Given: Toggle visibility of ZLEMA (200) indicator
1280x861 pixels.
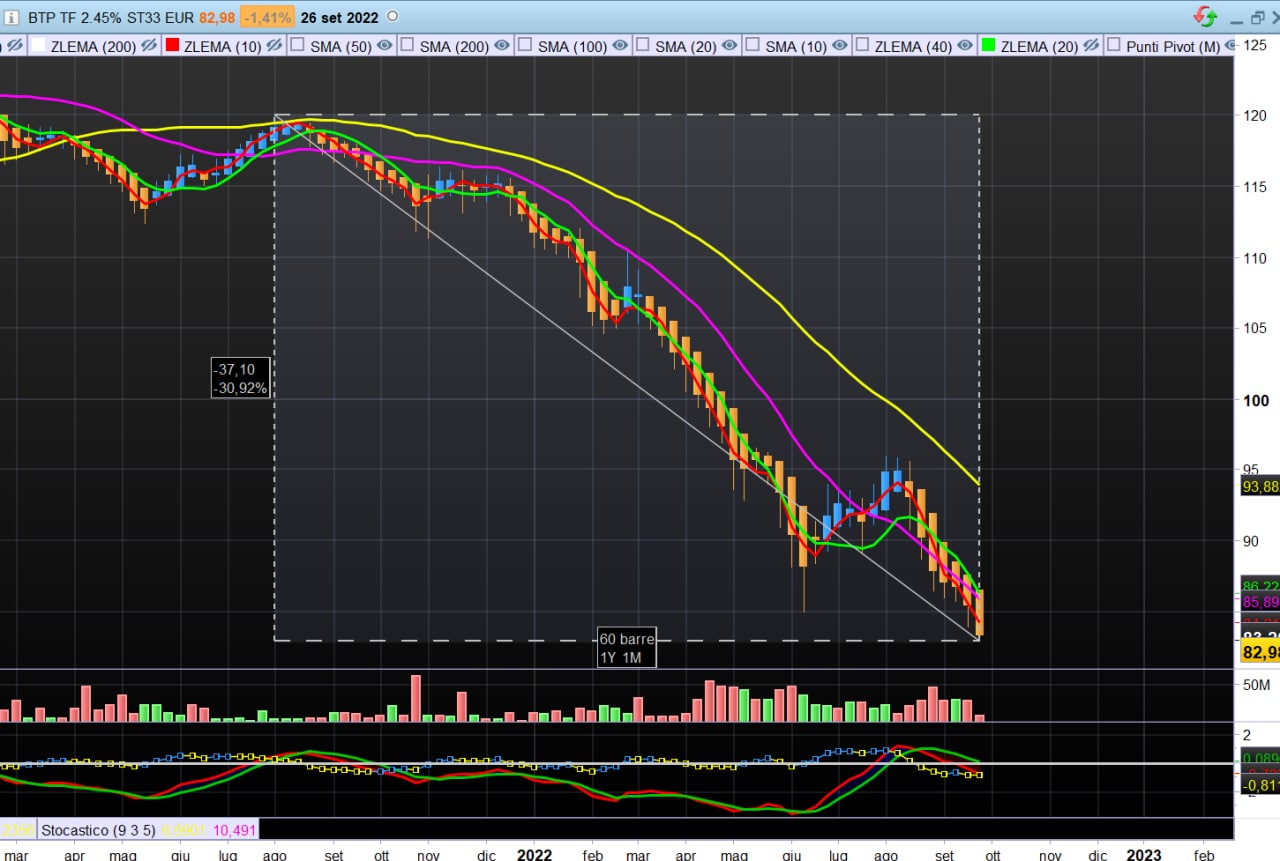Looking at the screenshot, I should click(149, 46).
